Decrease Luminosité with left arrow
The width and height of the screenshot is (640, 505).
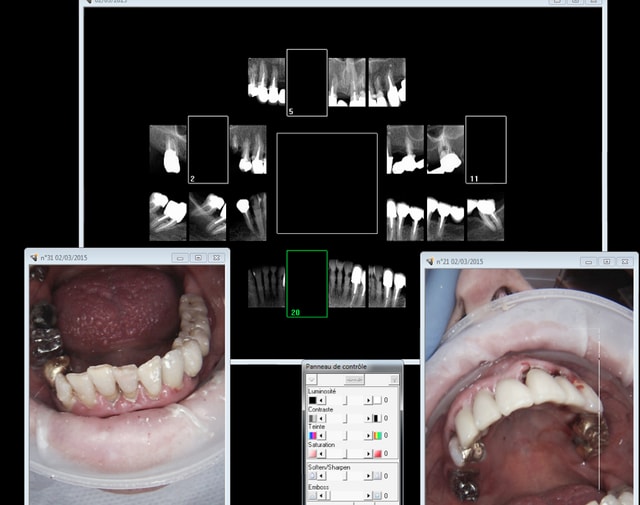(x=323, y=400)
